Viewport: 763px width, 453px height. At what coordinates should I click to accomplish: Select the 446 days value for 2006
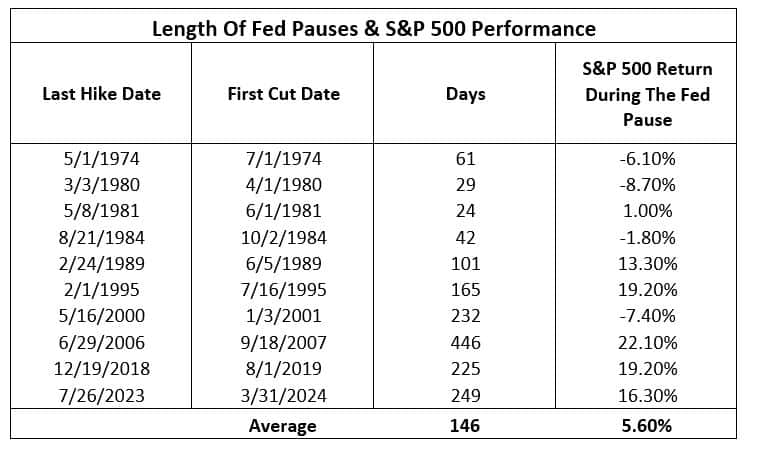click(x=466, y=343)
